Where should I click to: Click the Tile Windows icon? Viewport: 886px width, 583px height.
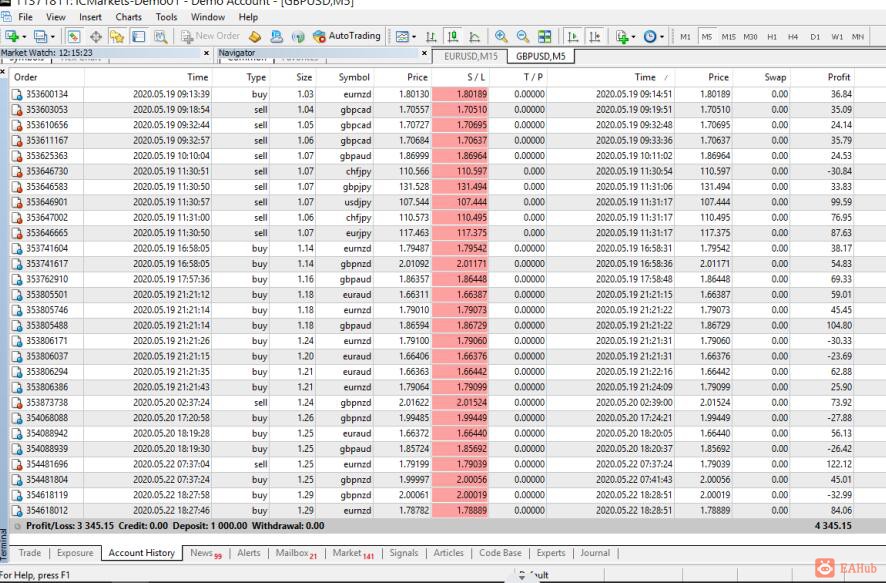click(x=545, y=37)
